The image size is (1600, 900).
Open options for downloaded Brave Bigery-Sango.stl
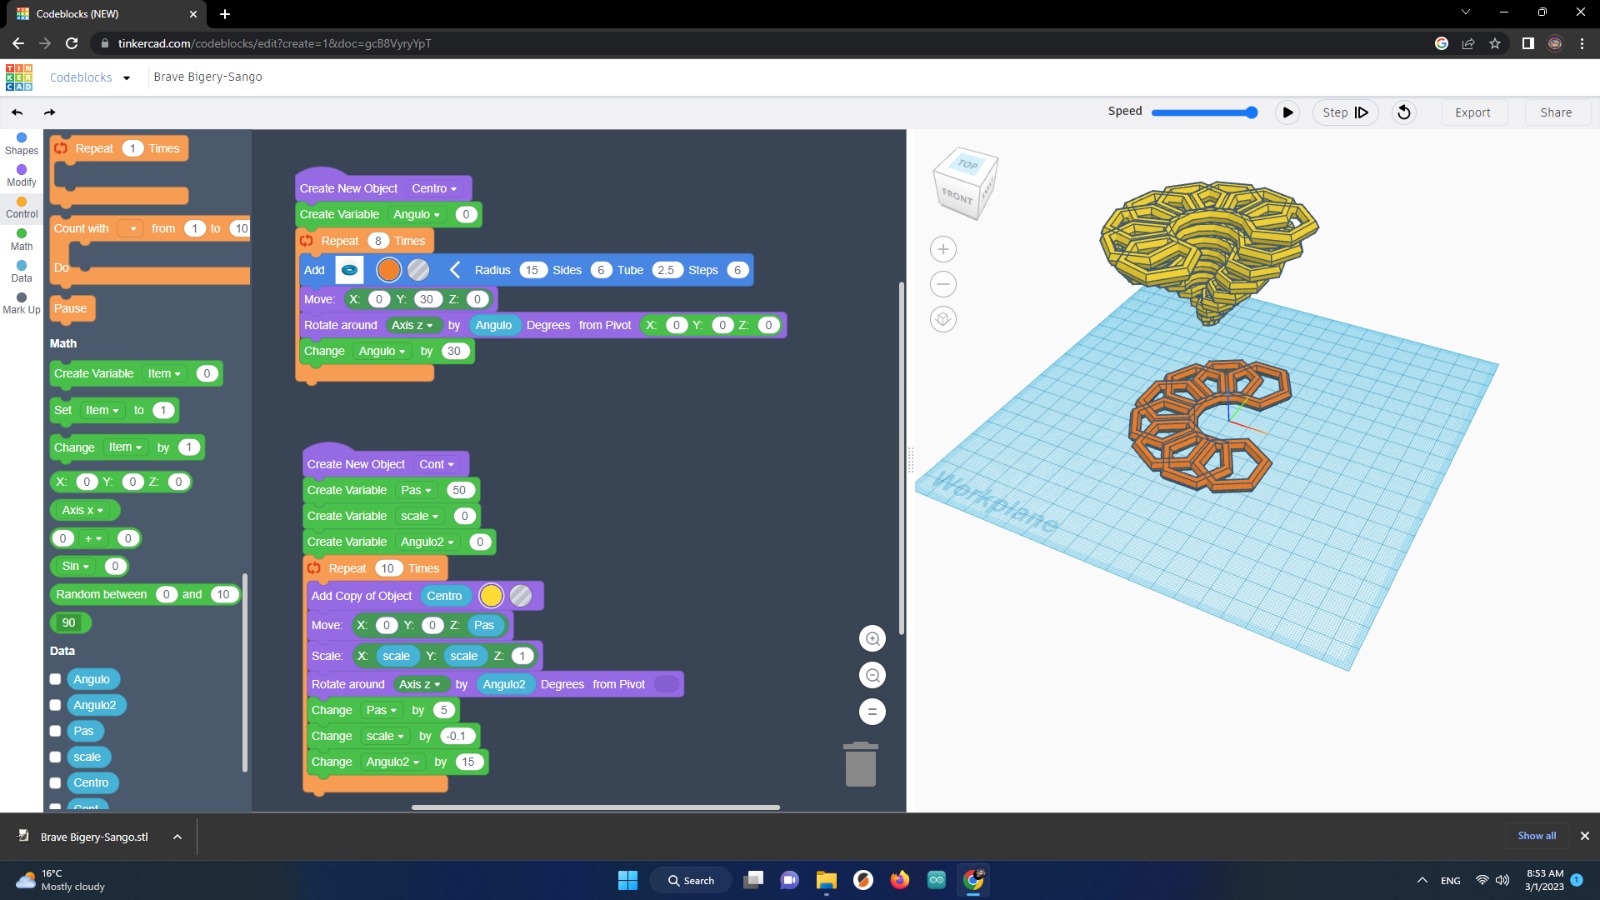tap(177, 837)
